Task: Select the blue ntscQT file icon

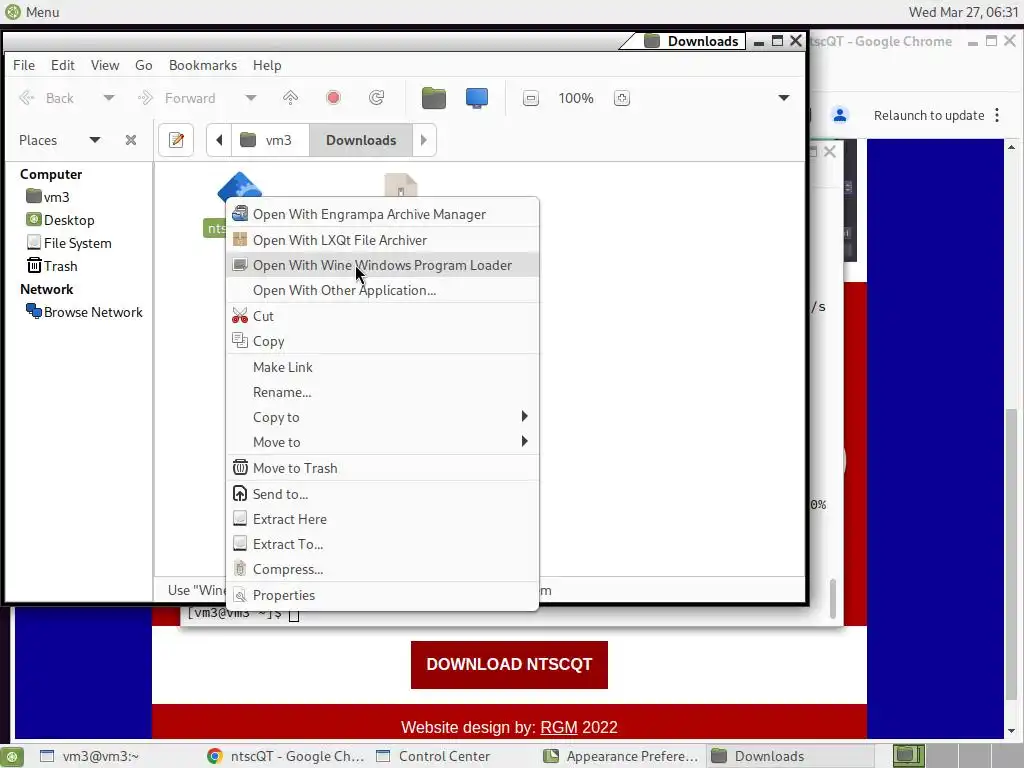Action: pyautogui.click(x=240, y=188)
